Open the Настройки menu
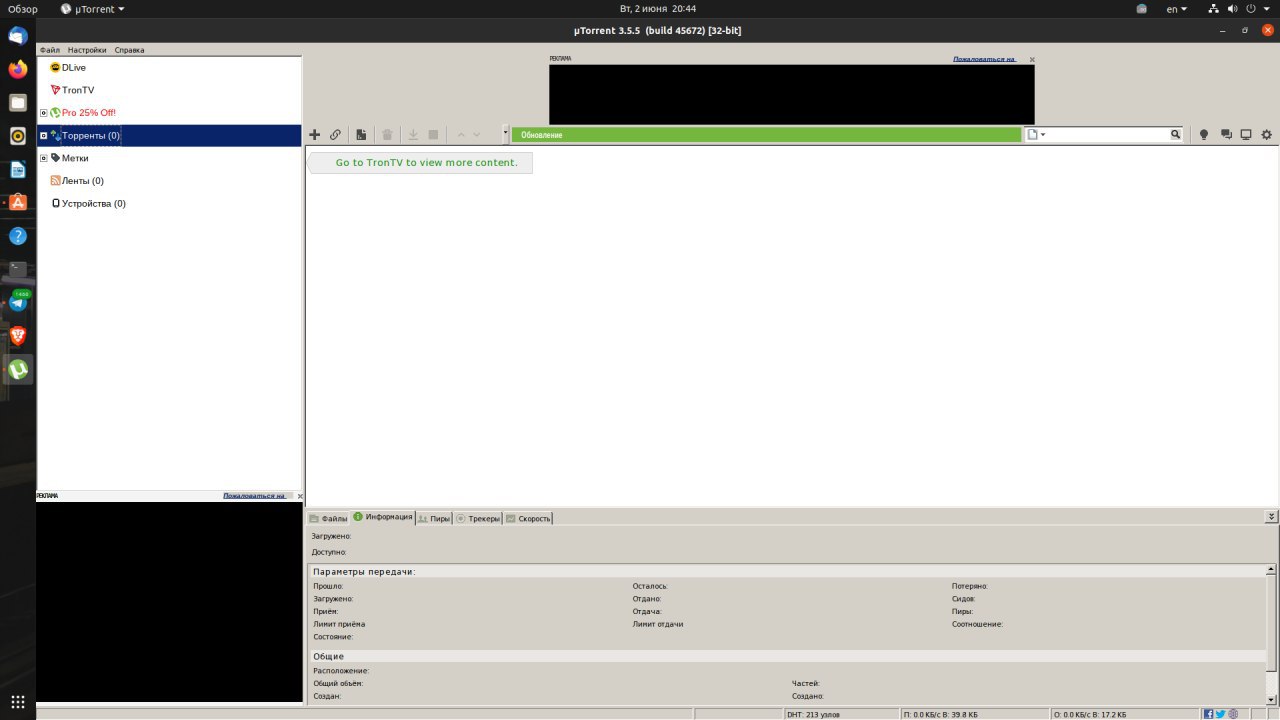Image resolution: width=1280 pixels, height=720 pixels. click(87, 50)
